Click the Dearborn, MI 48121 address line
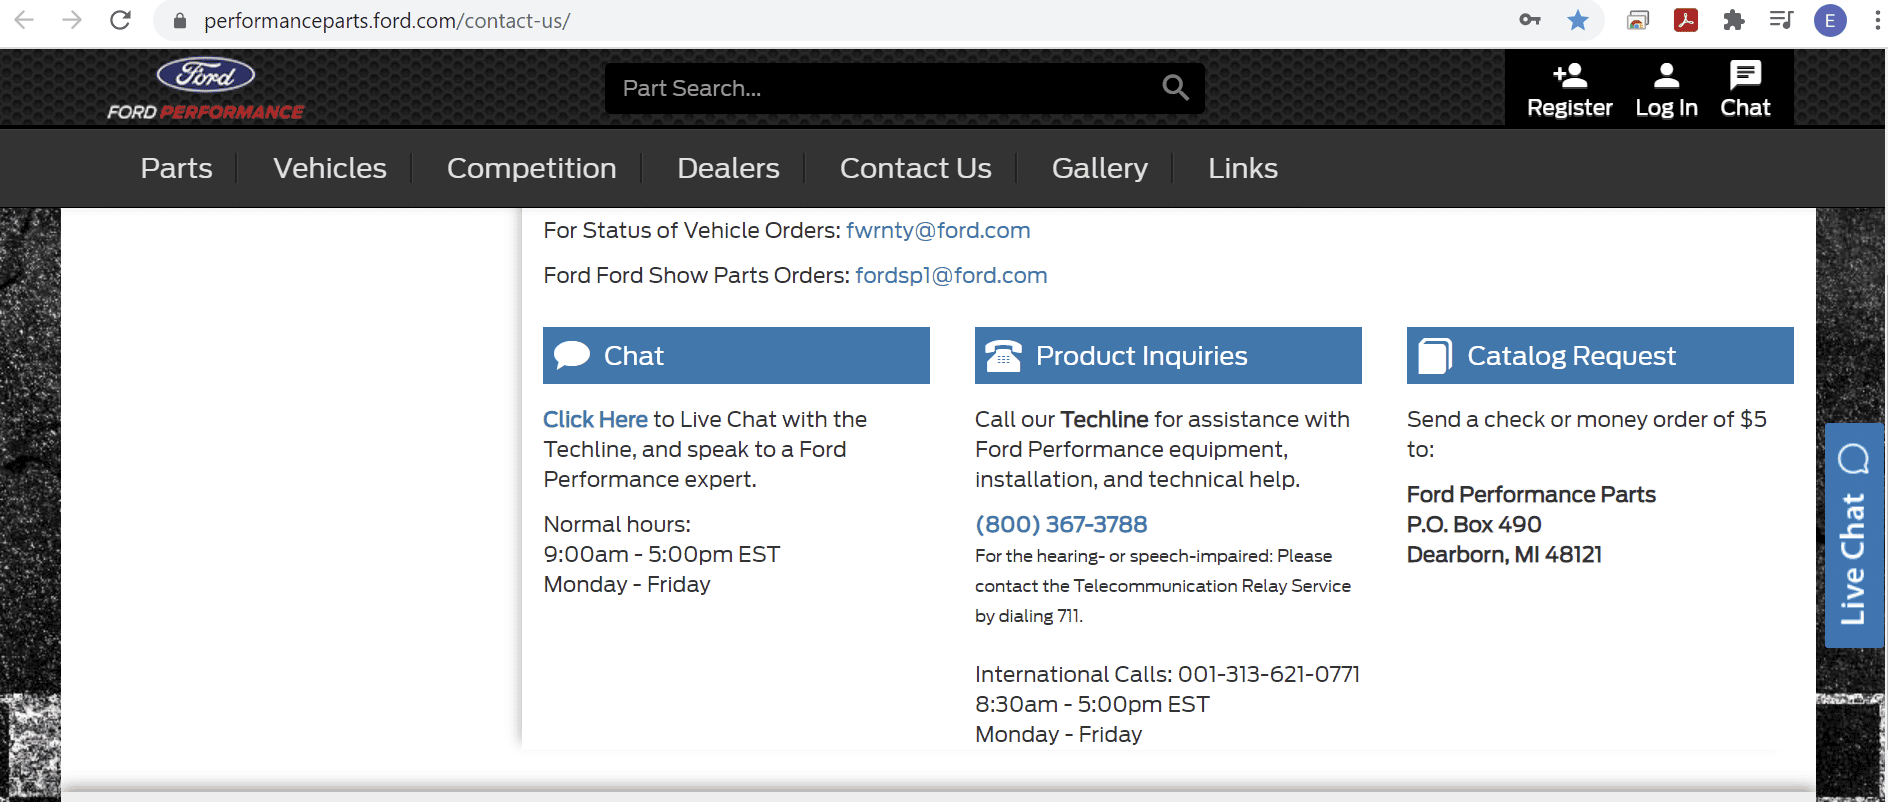Image resolution: width=1888 pixels, height=802 pixels. point(1504,554)
